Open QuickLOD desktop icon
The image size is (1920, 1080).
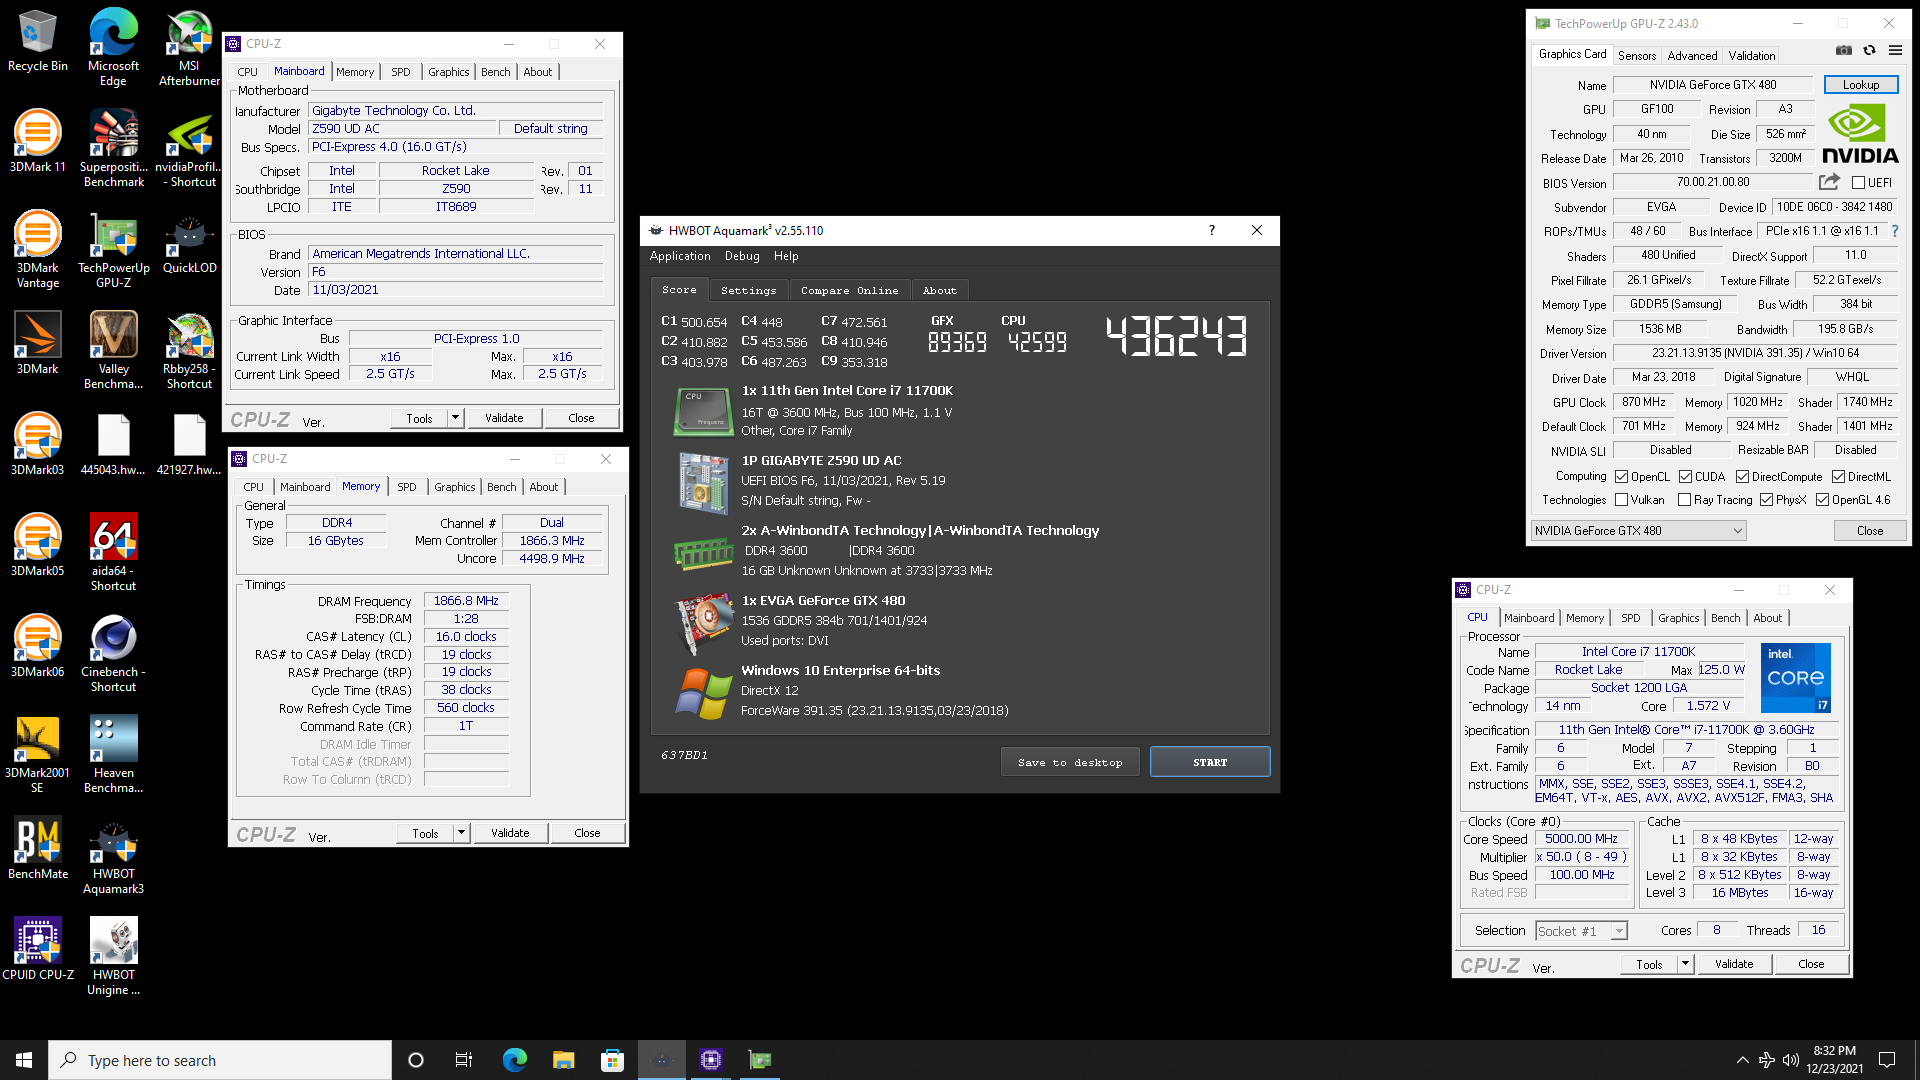click(189, 242)
